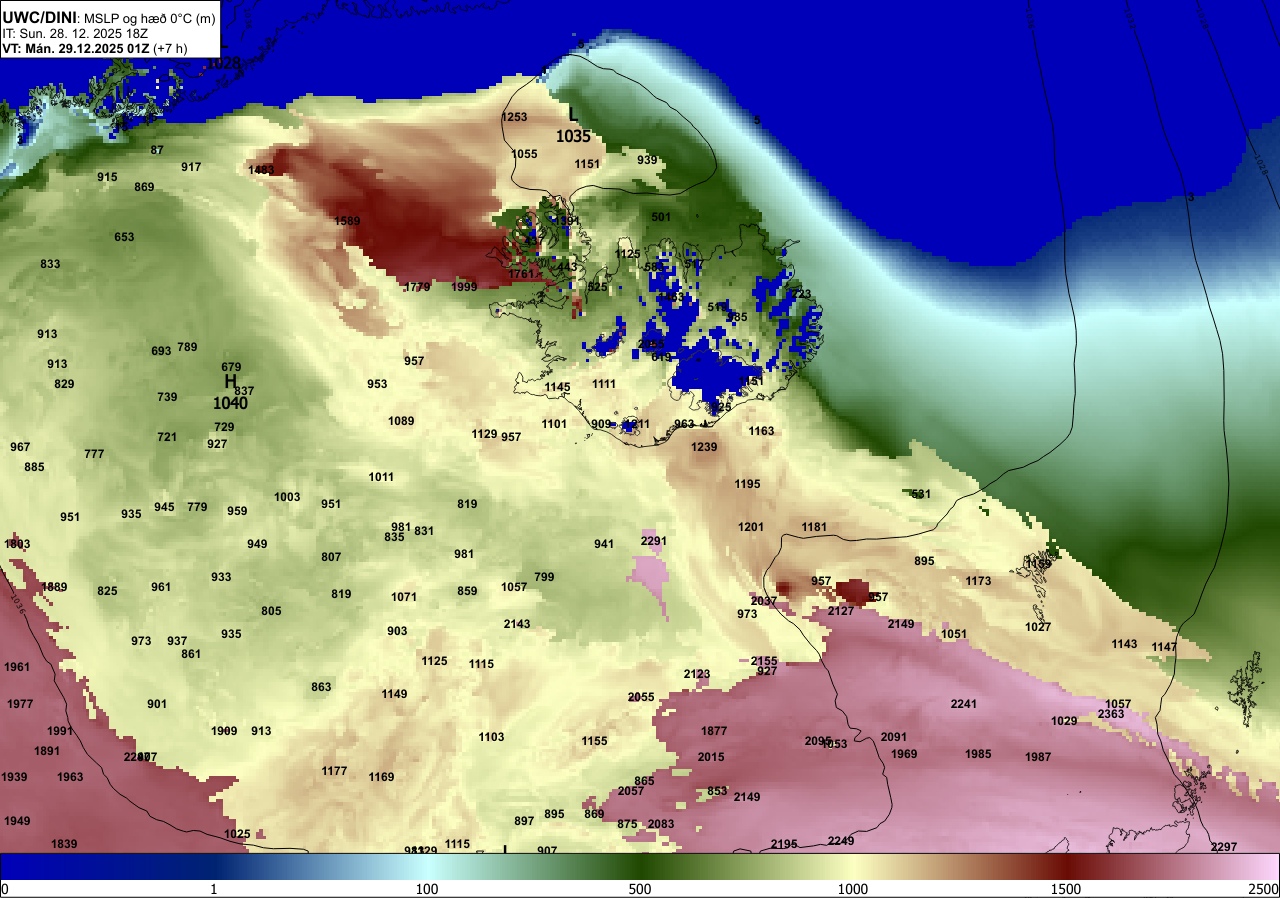Click the high pressure label 1040
Image resolution: width=1280 pixels, height=898 pixels.
coord(230,403)
